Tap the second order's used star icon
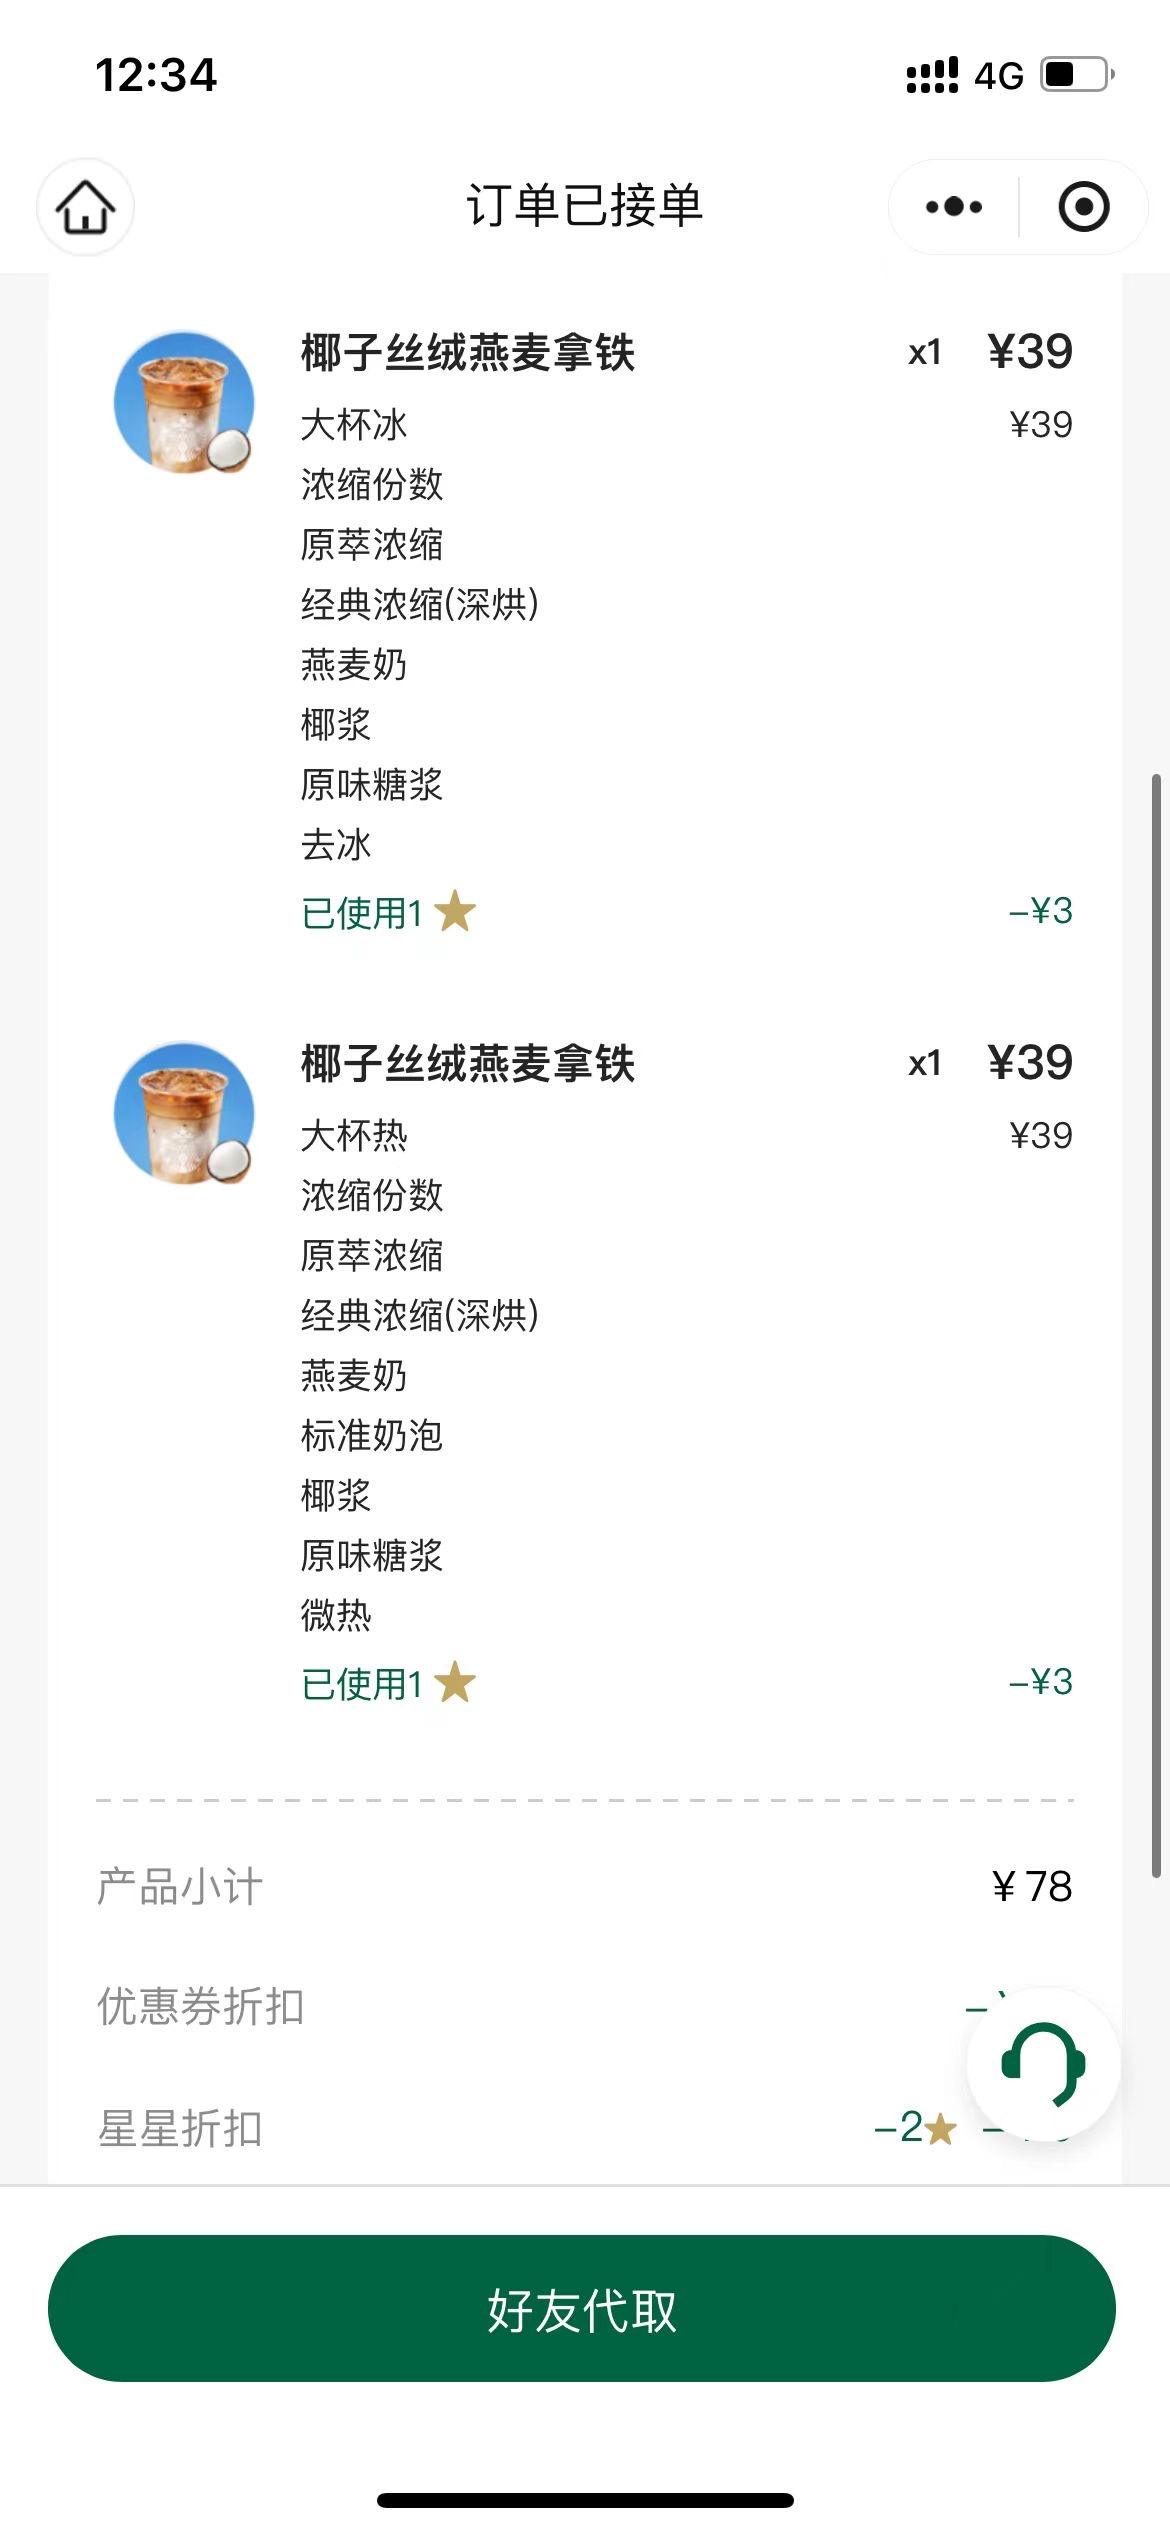The width and height of the screenshot is (1170, 2532). [455, 1682]
